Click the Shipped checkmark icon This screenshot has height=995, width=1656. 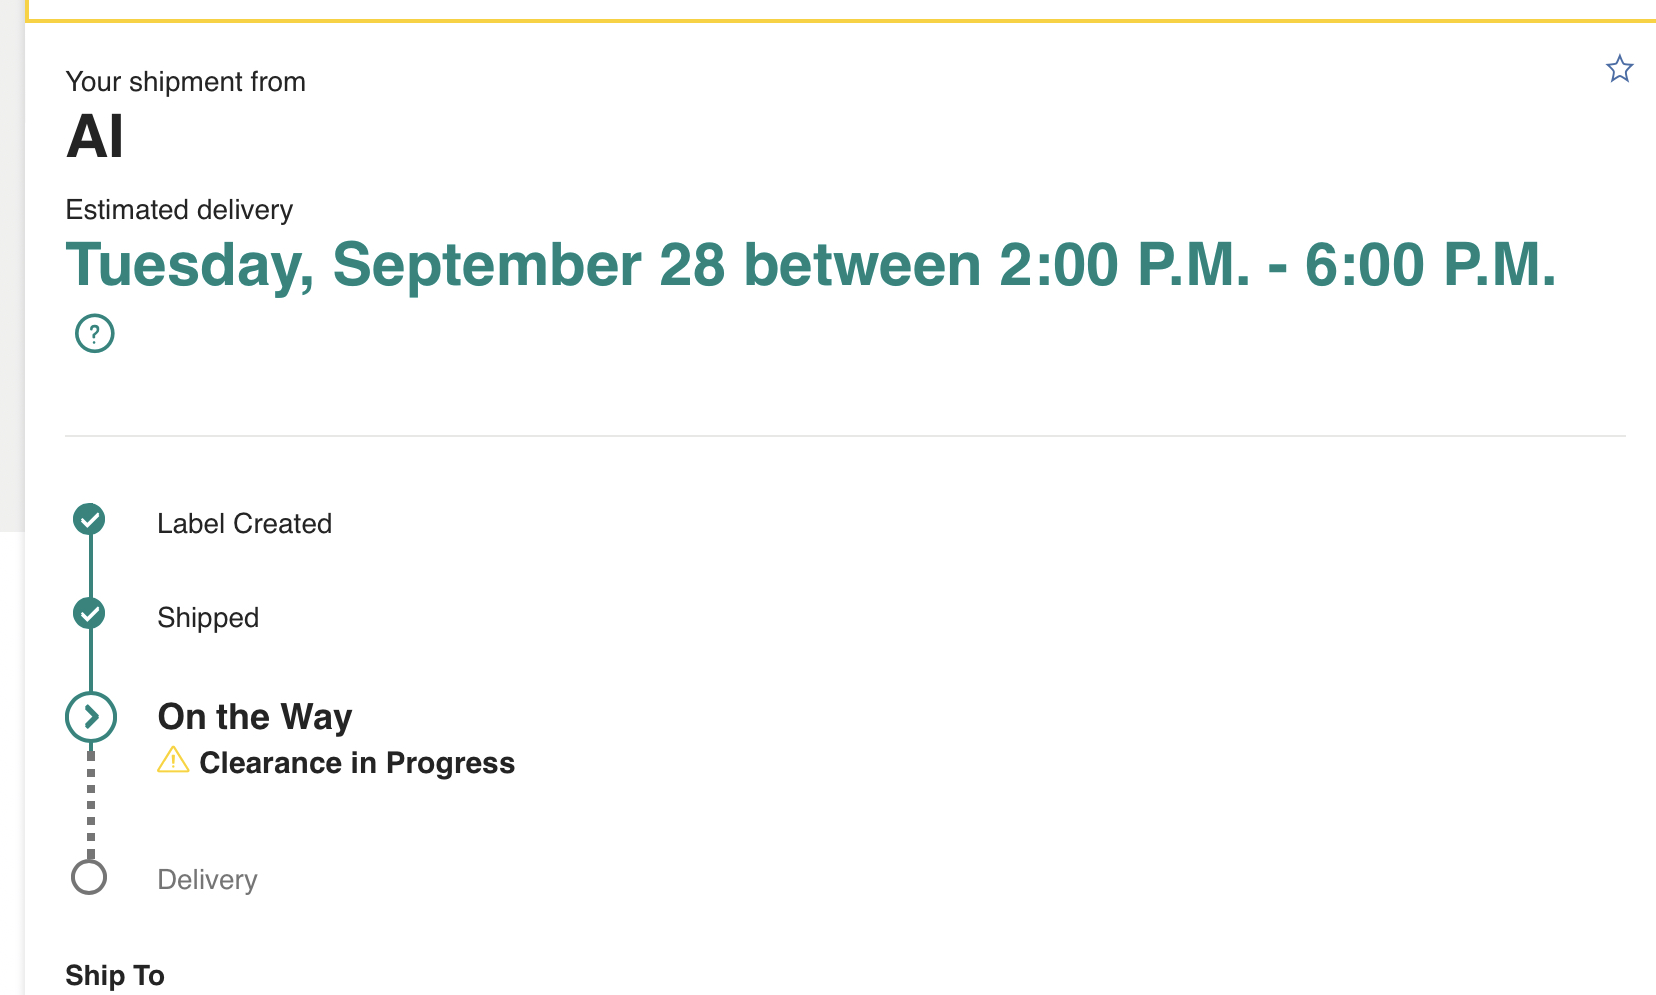pyautogui.click(x=89, y=613)
